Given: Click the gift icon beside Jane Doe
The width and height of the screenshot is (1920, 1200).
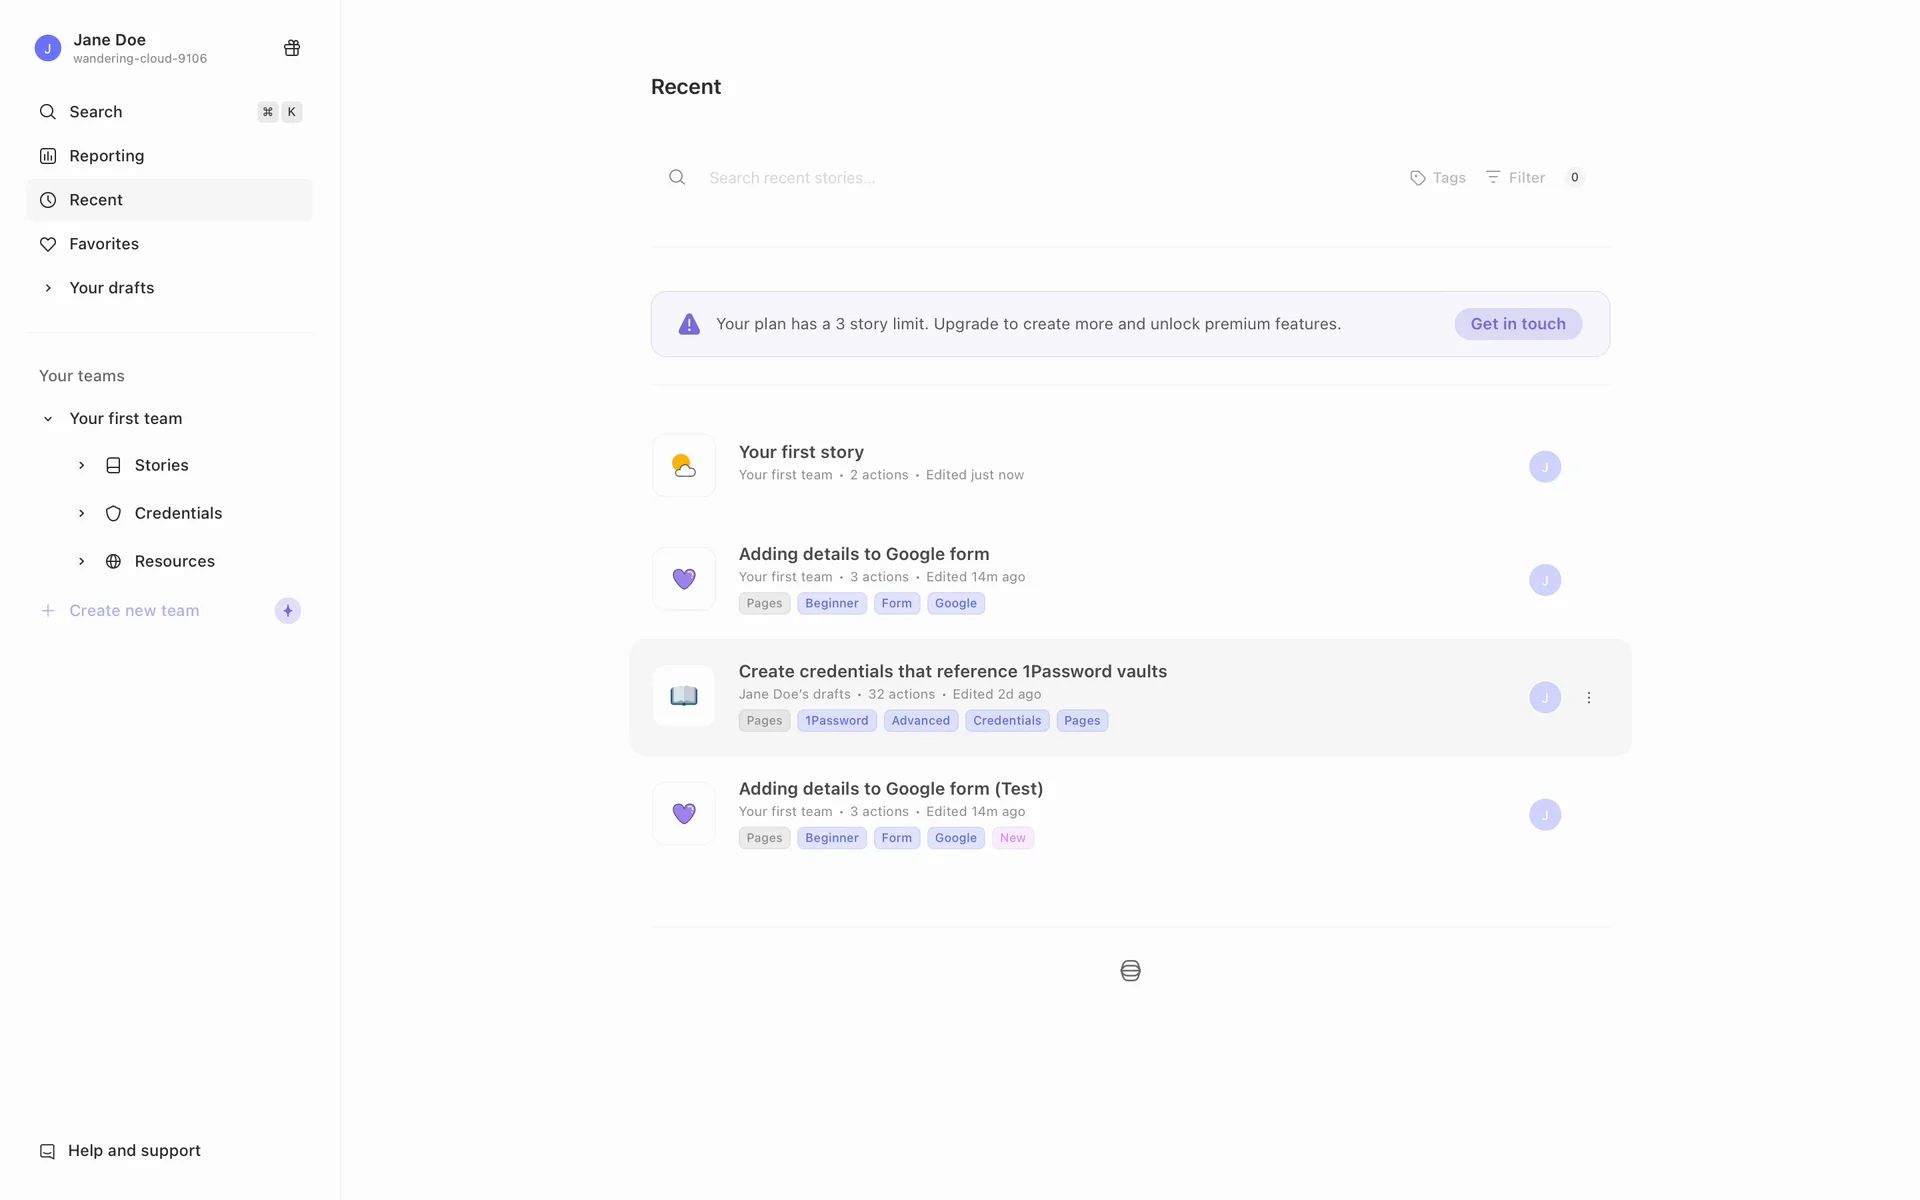Looking at the screenshot, I should (x=292, y=48).
